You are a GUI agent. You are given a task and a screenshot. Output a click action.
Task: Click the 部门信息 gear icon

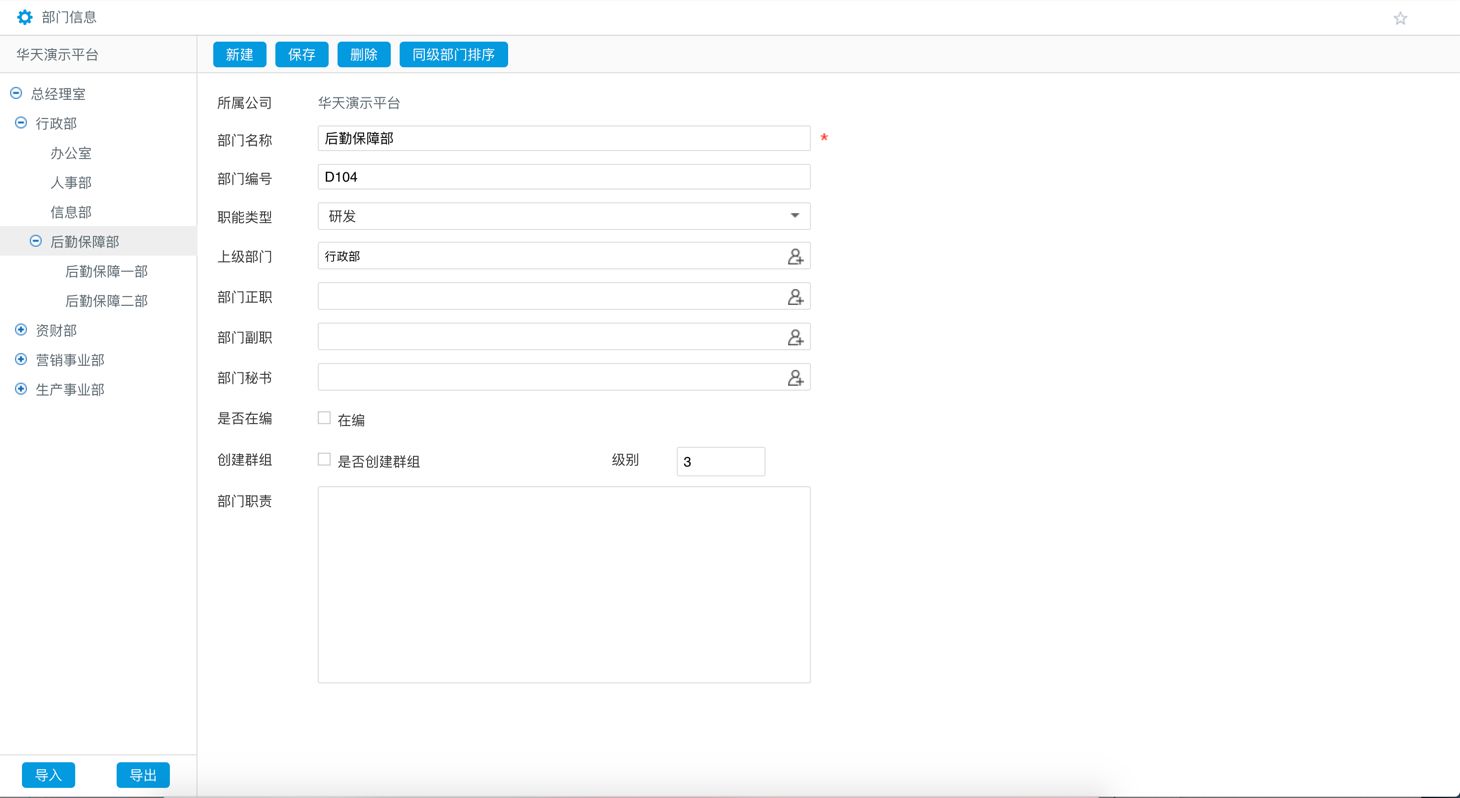point(25,17)
